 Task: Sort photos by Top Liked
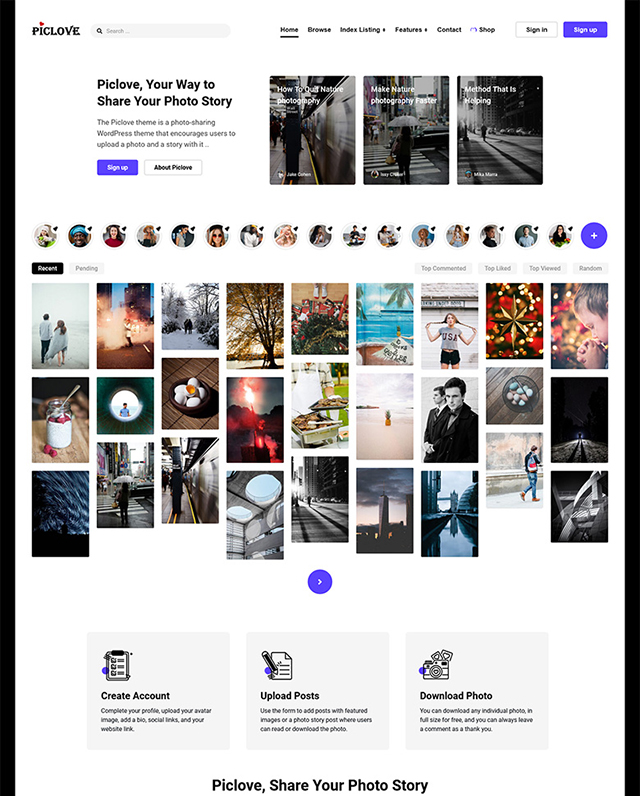tap(497, 268)
